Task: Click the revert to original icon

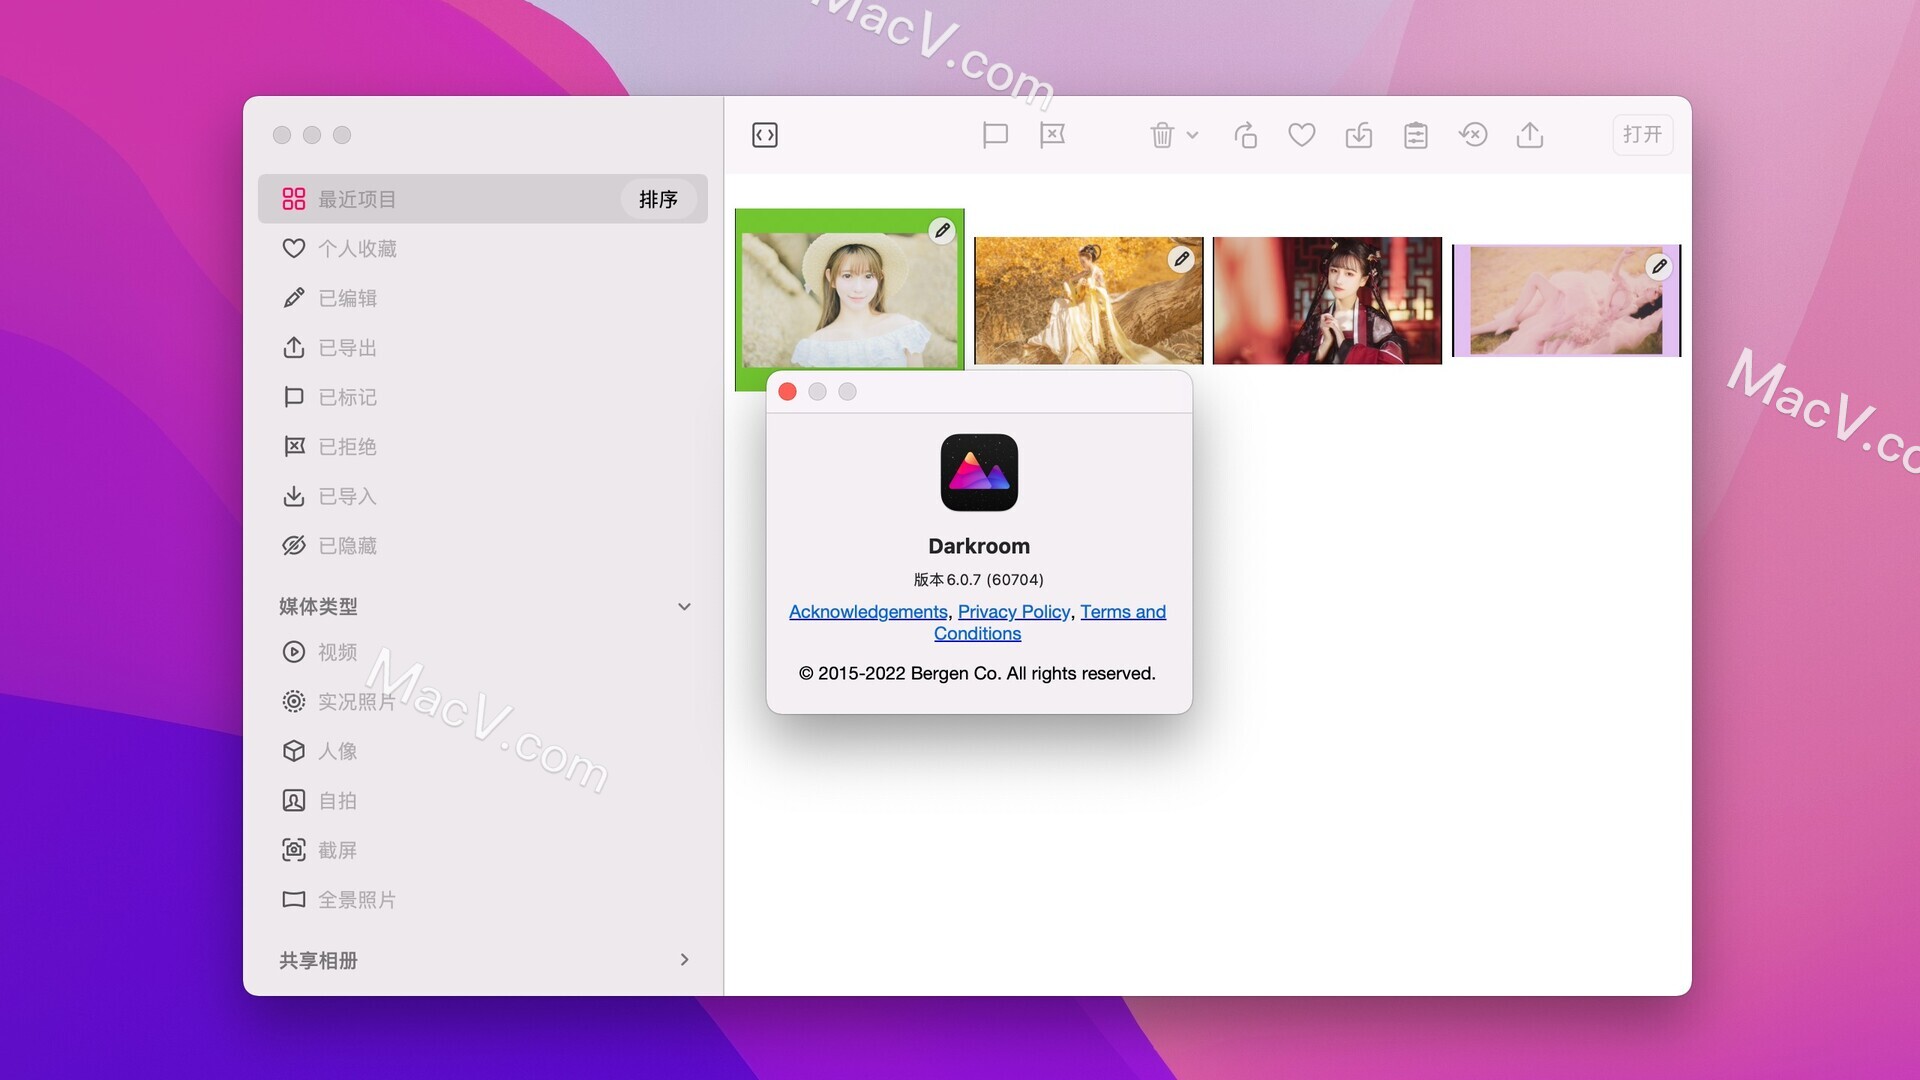Action: coord(1473,135)
